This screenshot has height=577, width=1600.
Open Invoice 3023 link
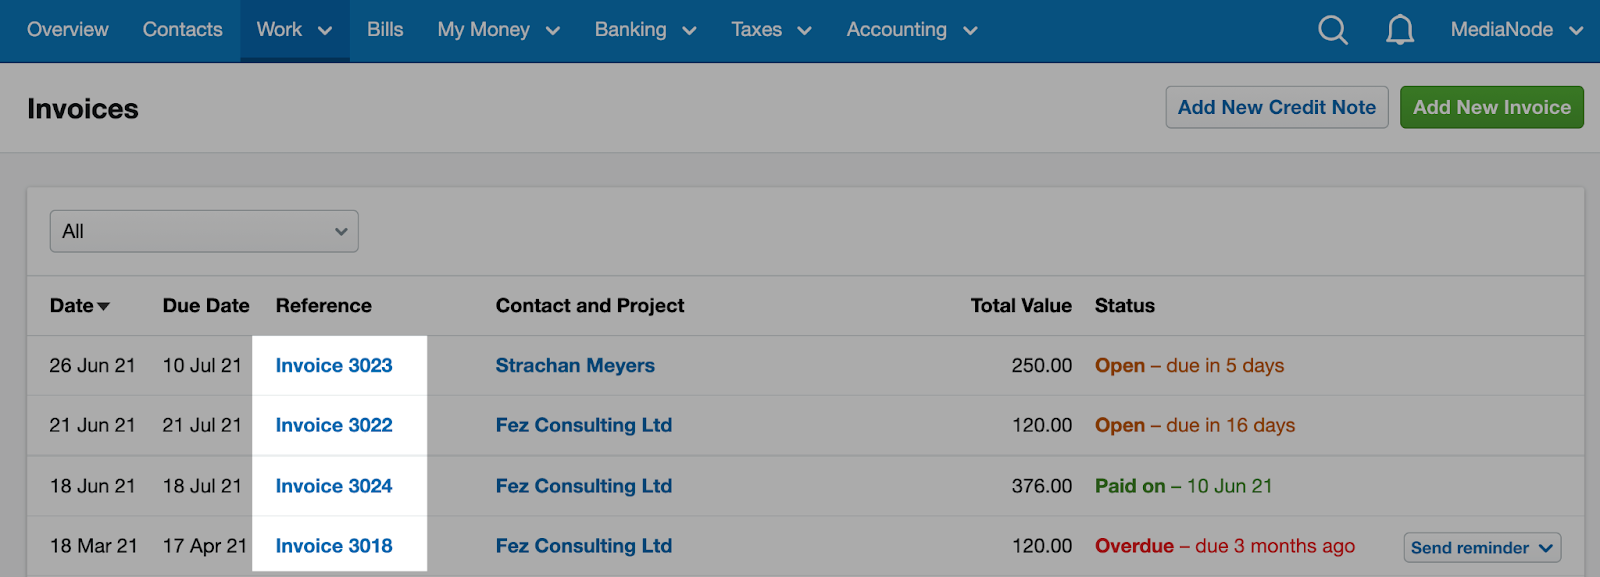click(x=334, y=366)
